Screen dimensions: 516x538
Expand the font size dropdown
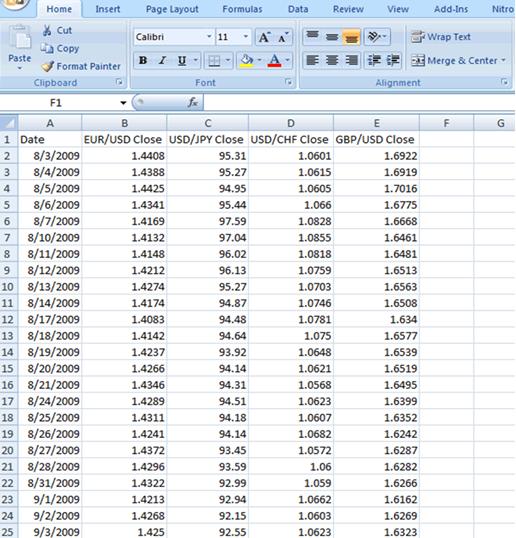[x=246, y=36]
